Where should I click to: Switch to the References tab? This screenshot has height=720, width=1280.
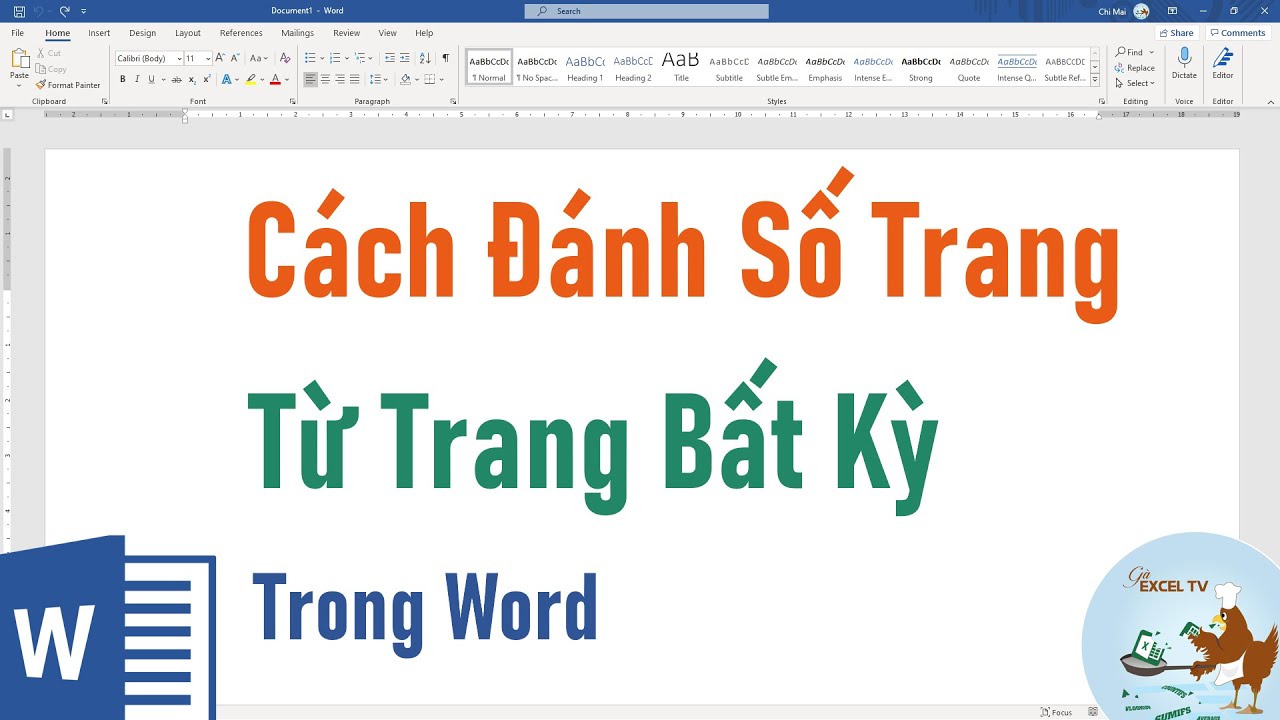241,33
